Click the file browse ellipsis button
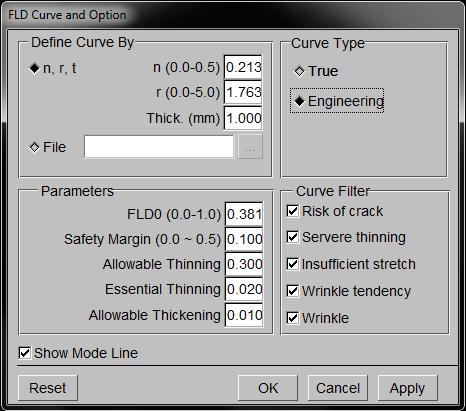466x411 pixels. (x=250, y=147)
